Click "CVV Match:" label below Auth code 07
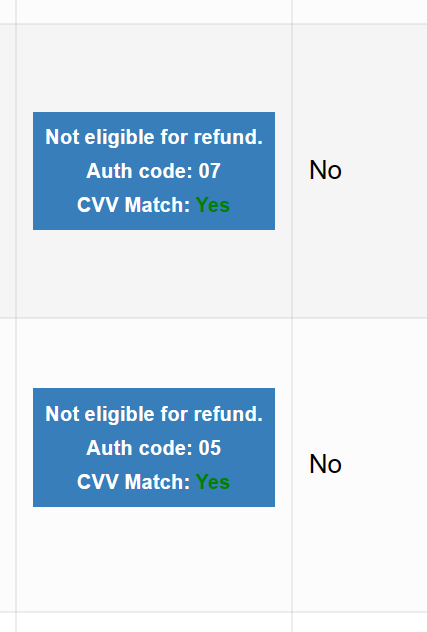The height and width of the screenshot is (632, 427). (x=133, y=205)
